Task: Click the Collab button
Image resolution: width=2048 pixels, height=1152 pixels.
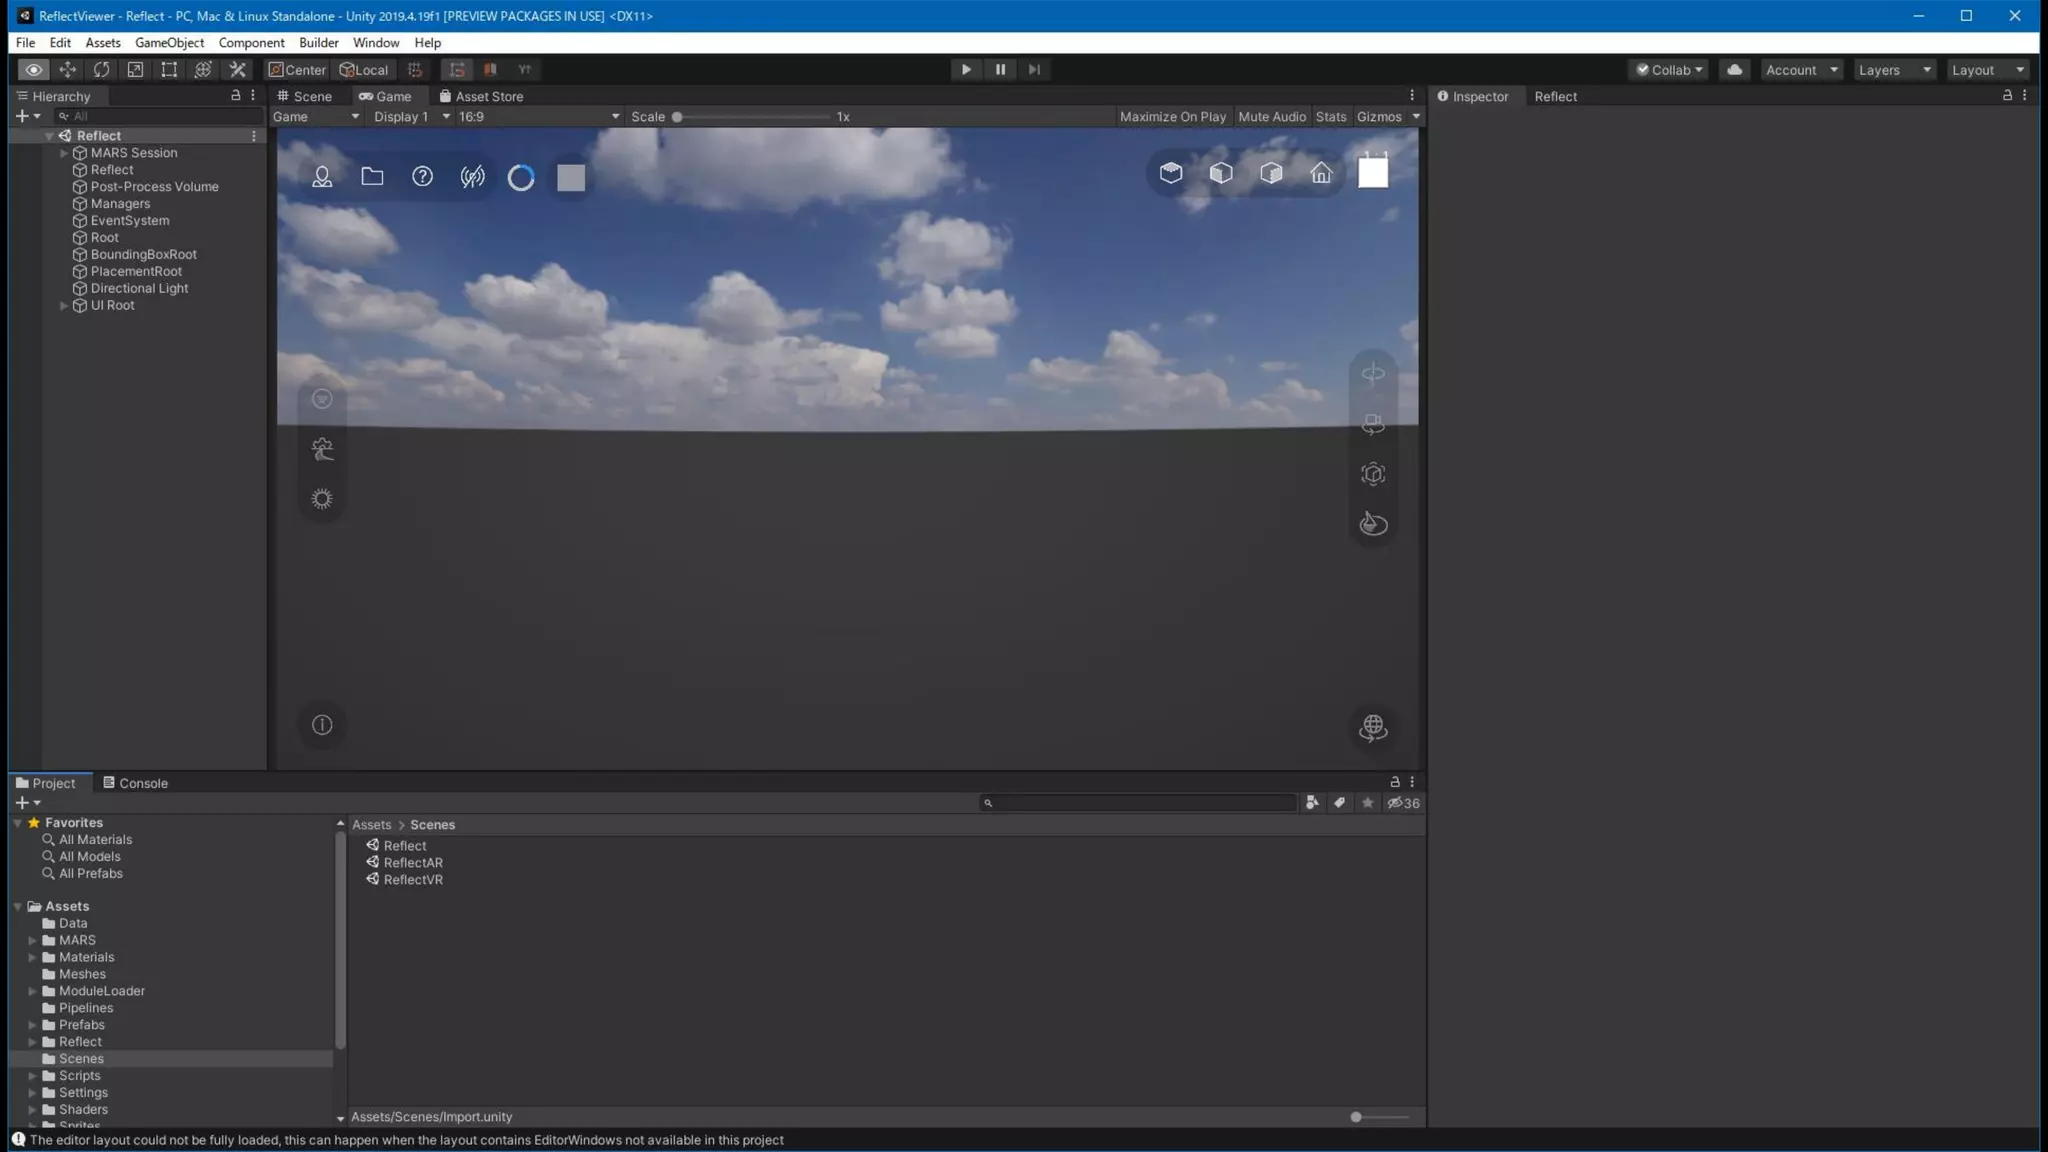Action: point(1669,70)
